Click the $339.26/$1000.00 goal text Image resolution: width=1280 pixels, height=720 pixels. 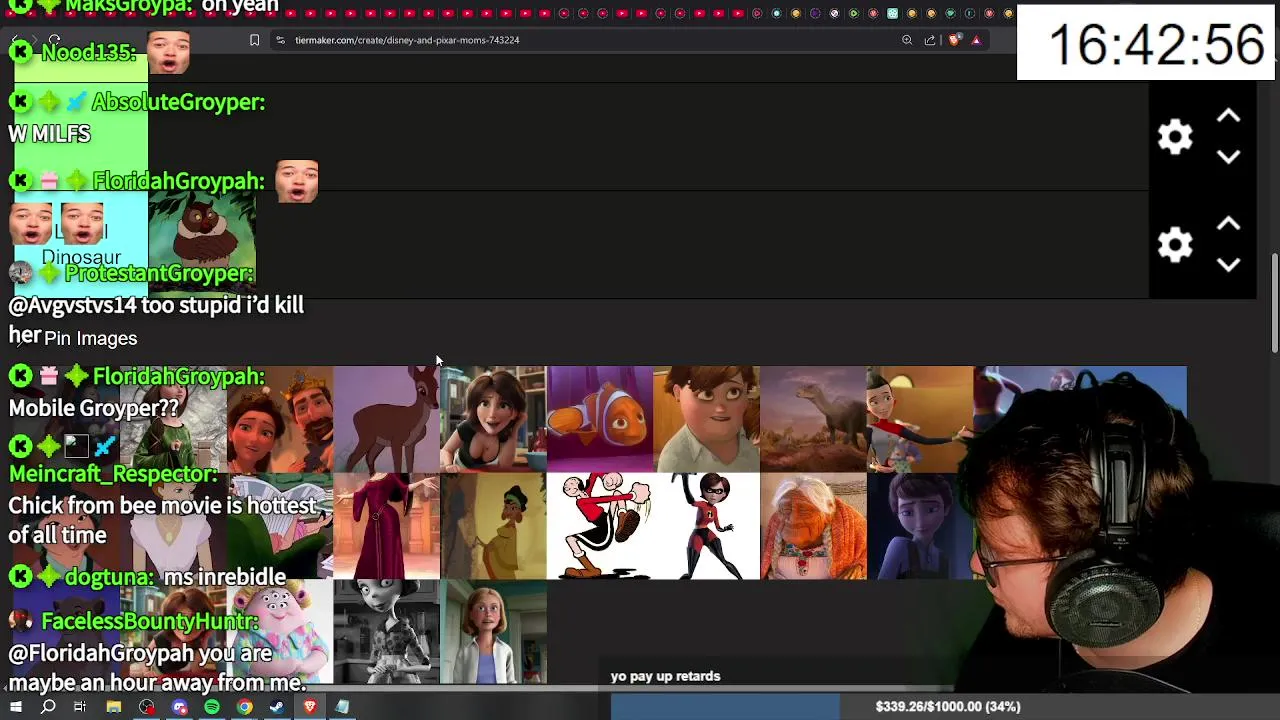pyautogui.click(x=948, y=707)
